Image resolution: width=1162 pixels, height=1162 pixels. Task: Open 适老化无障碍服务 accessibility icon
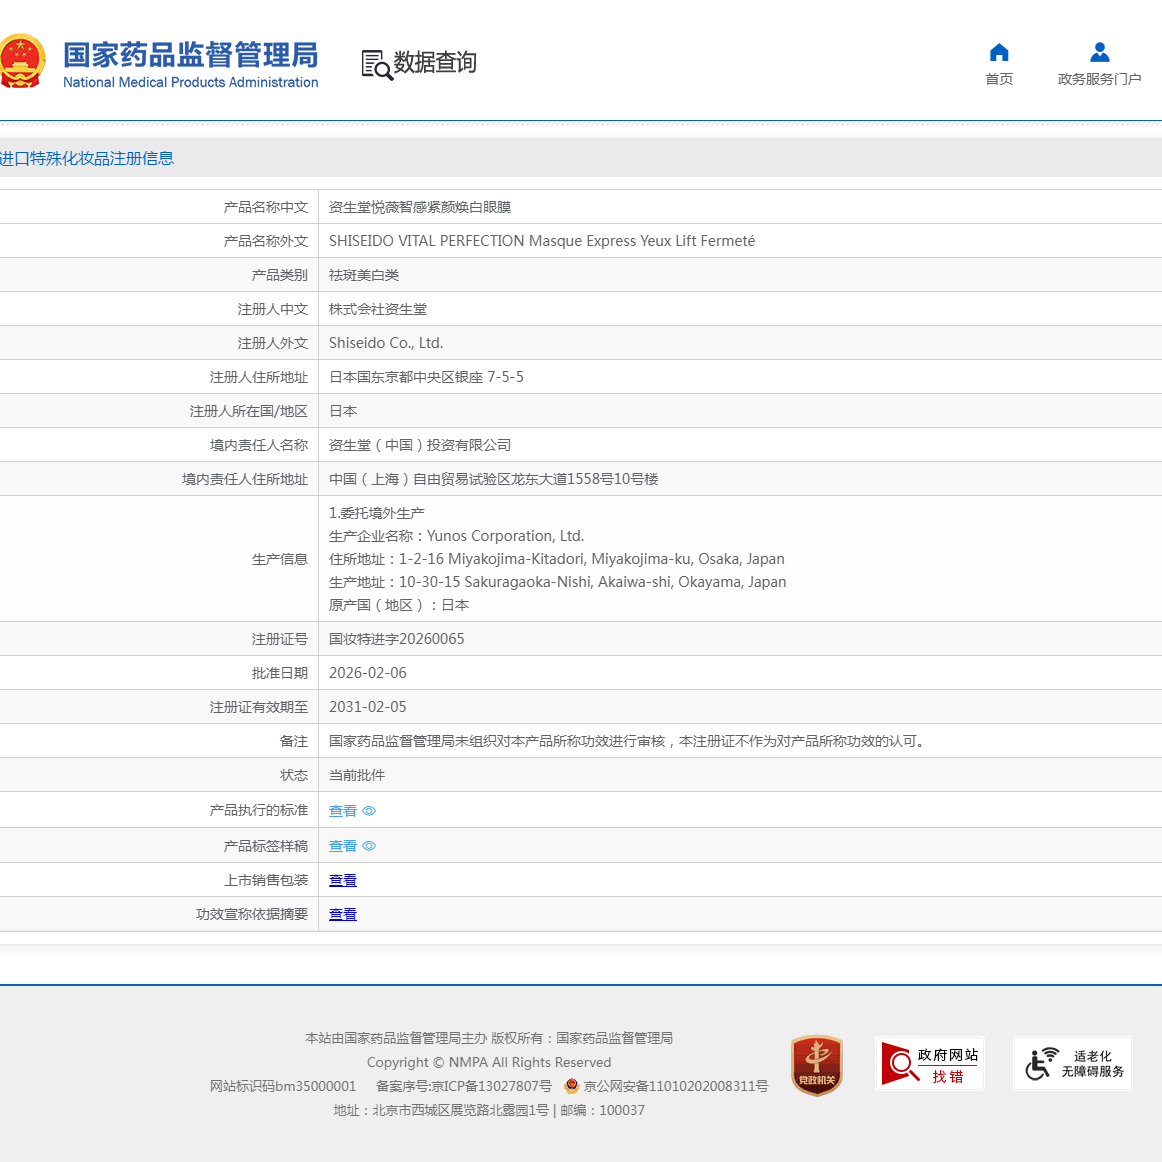[x=1073, y=1063]
